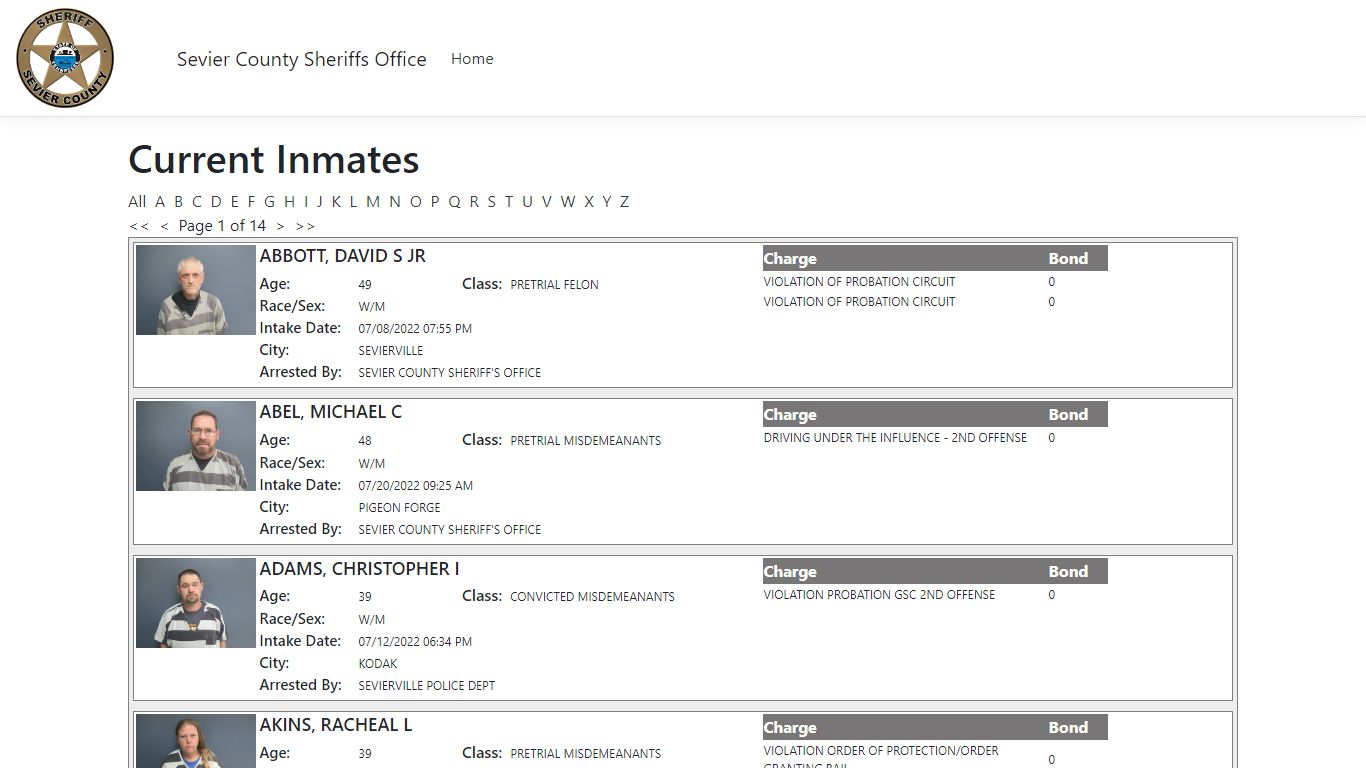
Task: Filter inmates by letter V
Action: [x=547, y=201]
